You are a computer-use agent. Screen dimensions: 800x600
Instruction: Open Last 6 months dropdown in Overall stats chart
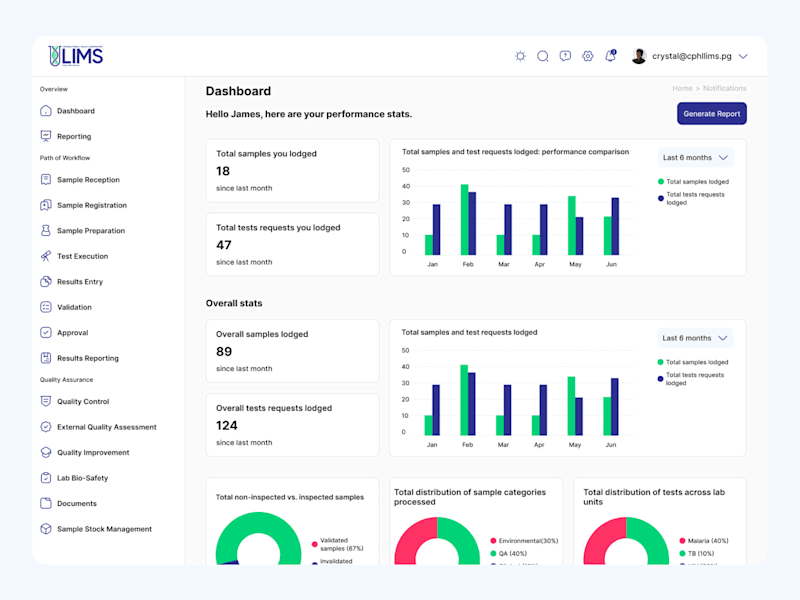click(695, 338)
